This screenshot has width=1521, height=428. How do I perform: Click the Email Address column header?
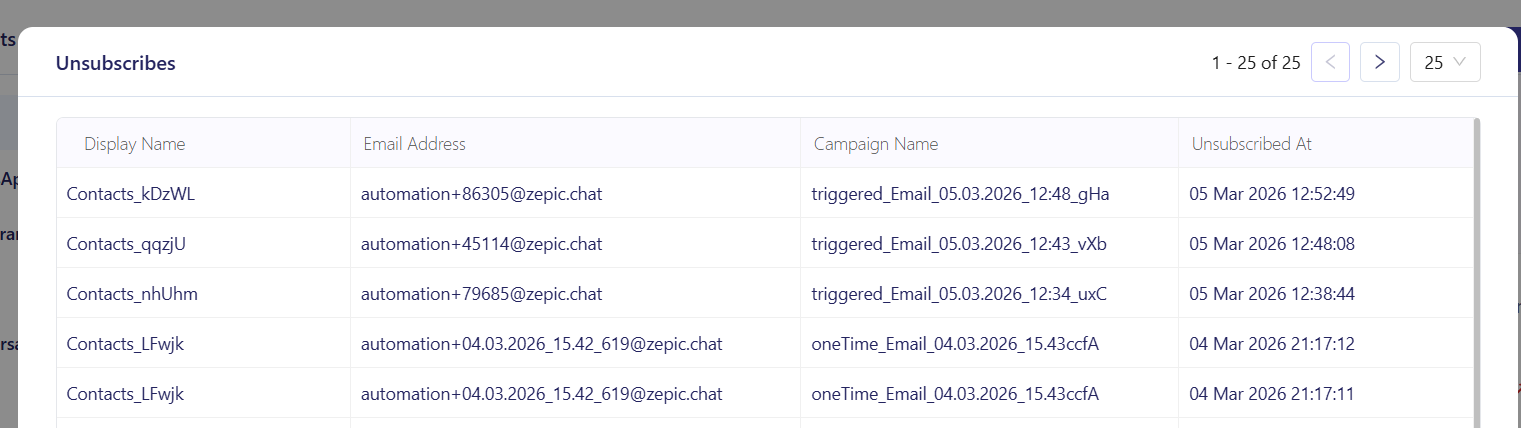414,144
